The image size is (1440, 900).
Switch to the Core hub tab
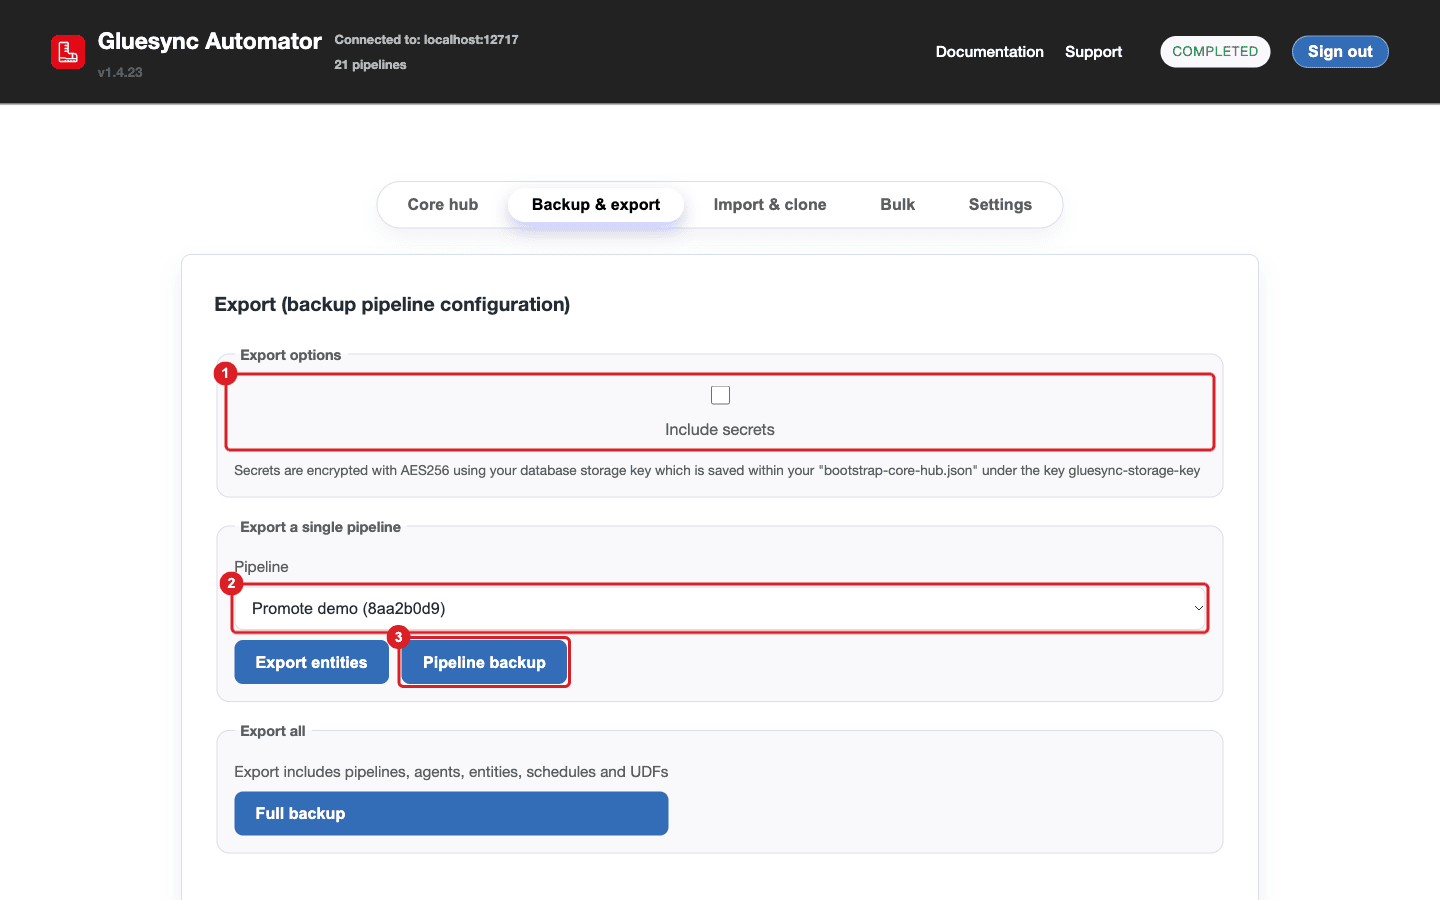(x=443, y=204)
